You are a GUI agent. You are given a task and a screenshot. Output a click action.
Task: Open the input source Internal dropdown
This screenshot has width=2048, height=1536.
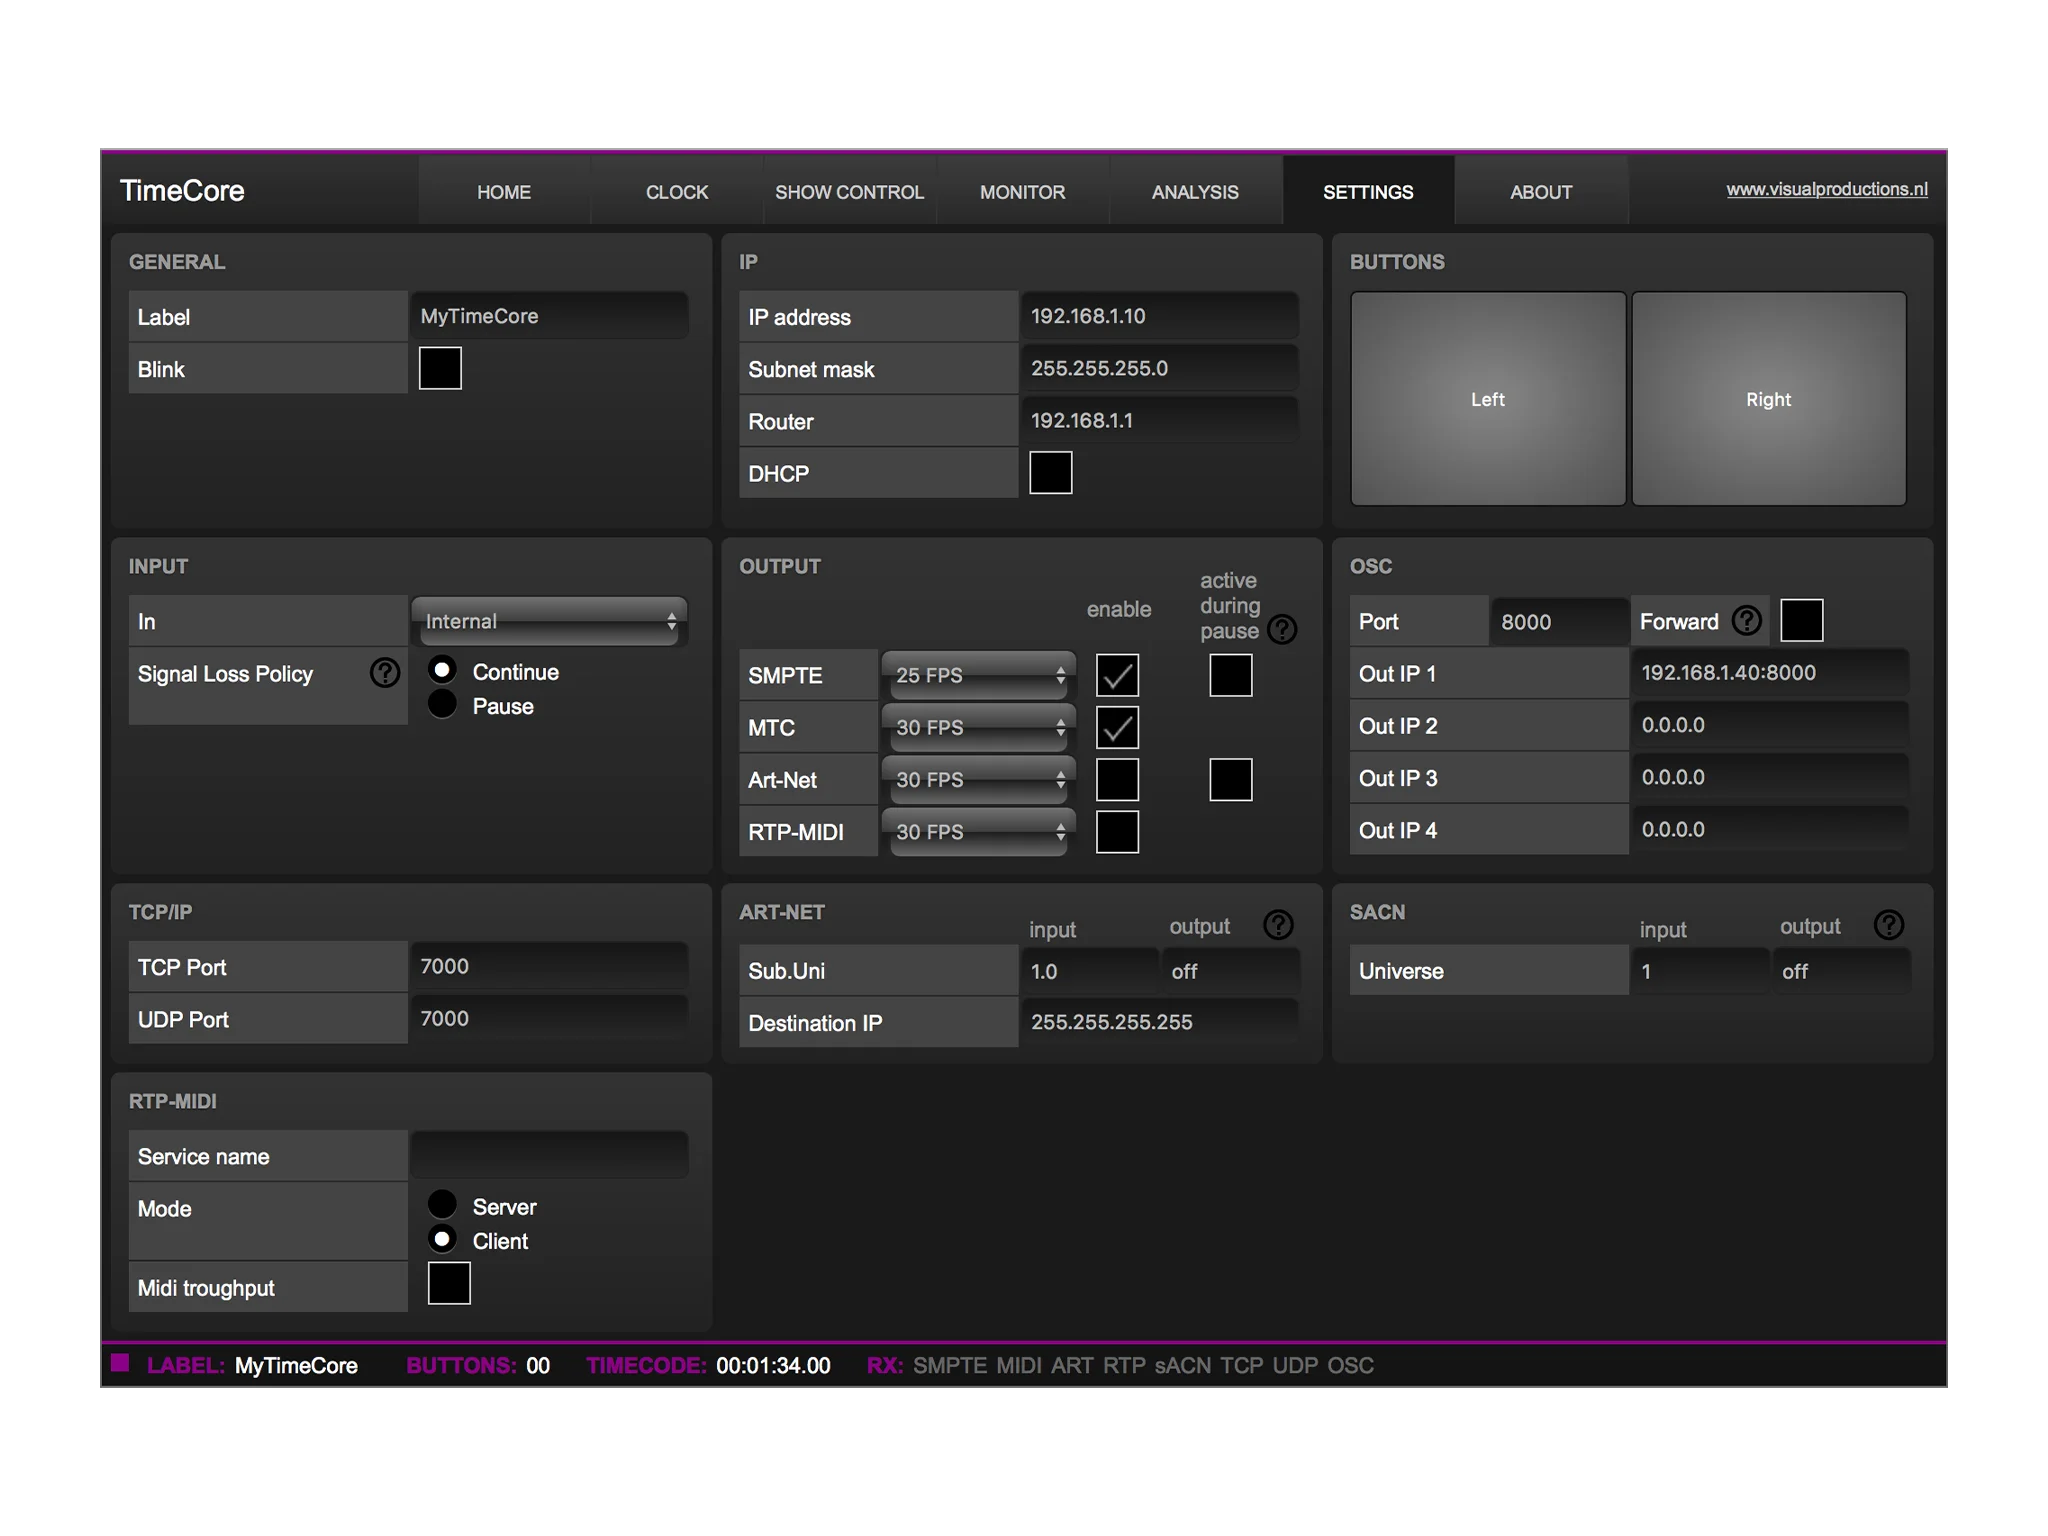click(549, 621)
